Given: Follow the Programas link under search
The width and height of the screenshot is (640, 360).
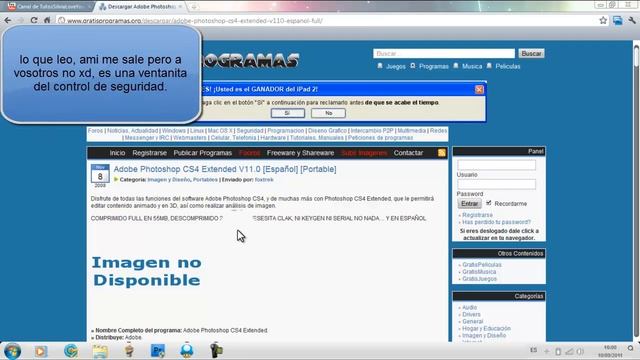Looking at the screenshot, I should pos(433,66).
